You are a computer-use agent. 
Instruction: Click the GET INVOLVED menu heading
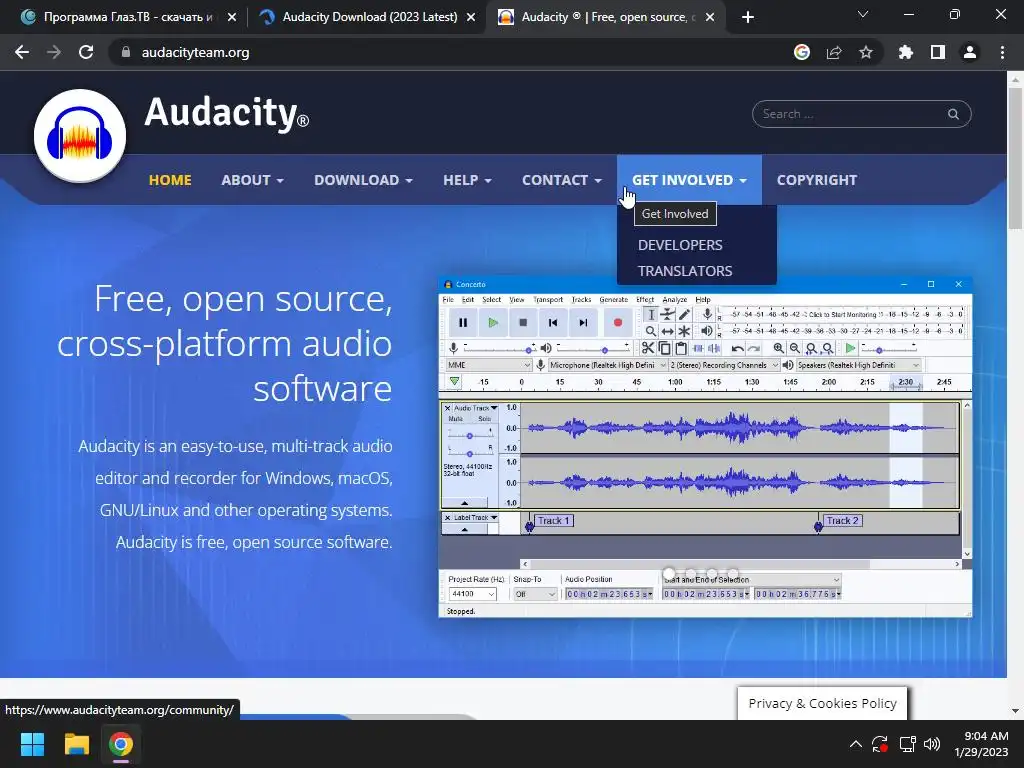tap(689, 180)
